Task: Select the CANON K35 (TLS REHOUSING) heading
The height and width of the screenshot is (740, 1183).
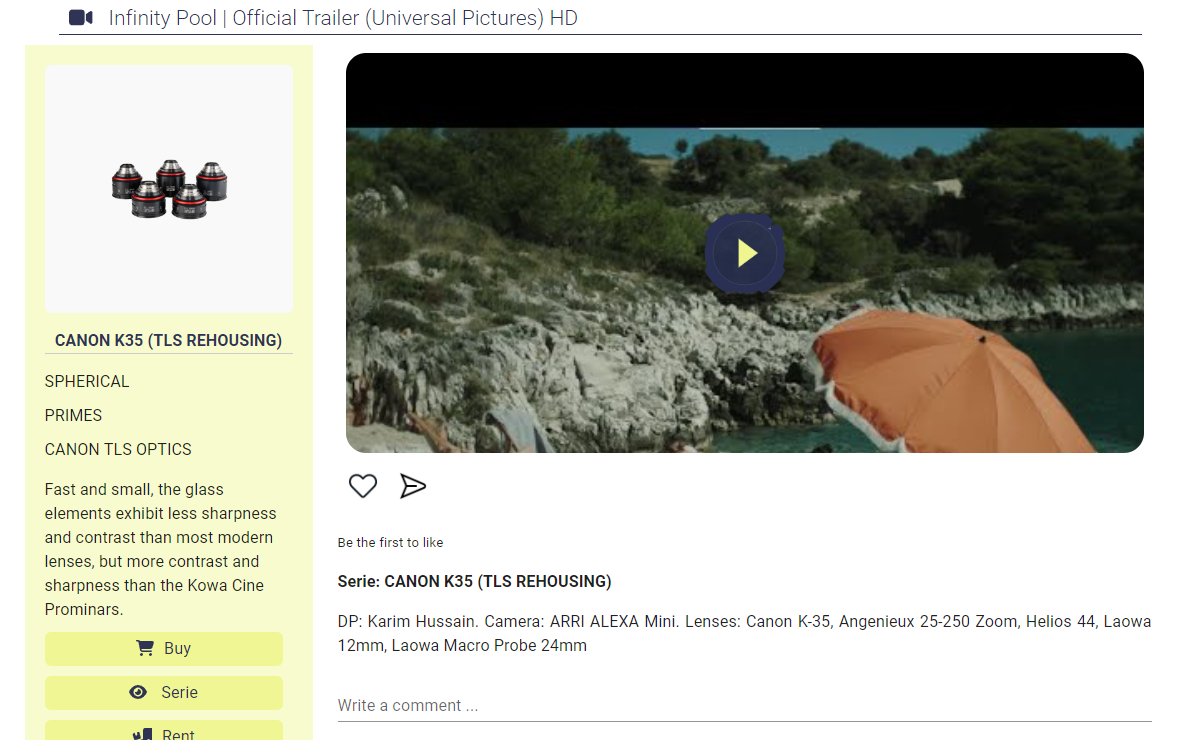Action: pos(168,340)
